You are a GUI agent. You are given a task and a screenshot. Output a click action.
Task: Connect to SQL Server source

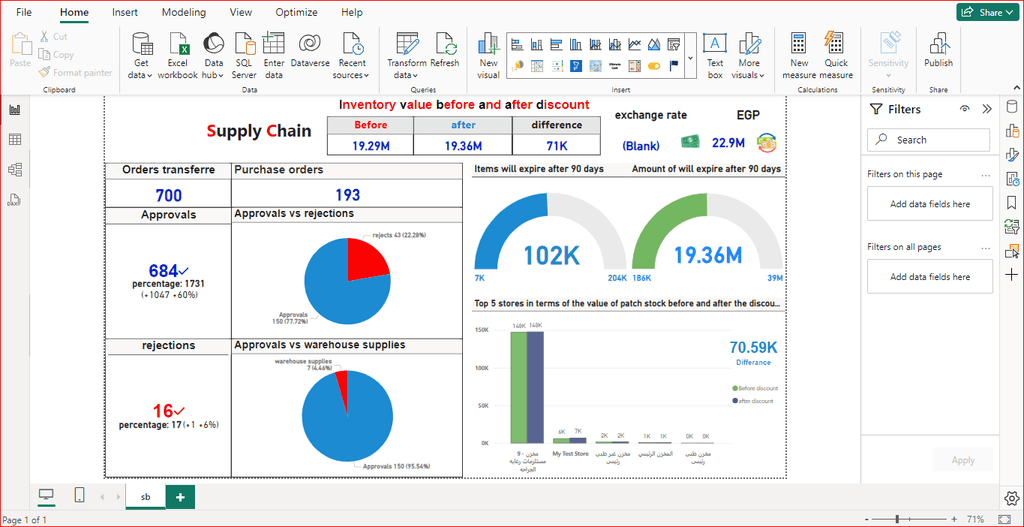(x=244, y=56)
